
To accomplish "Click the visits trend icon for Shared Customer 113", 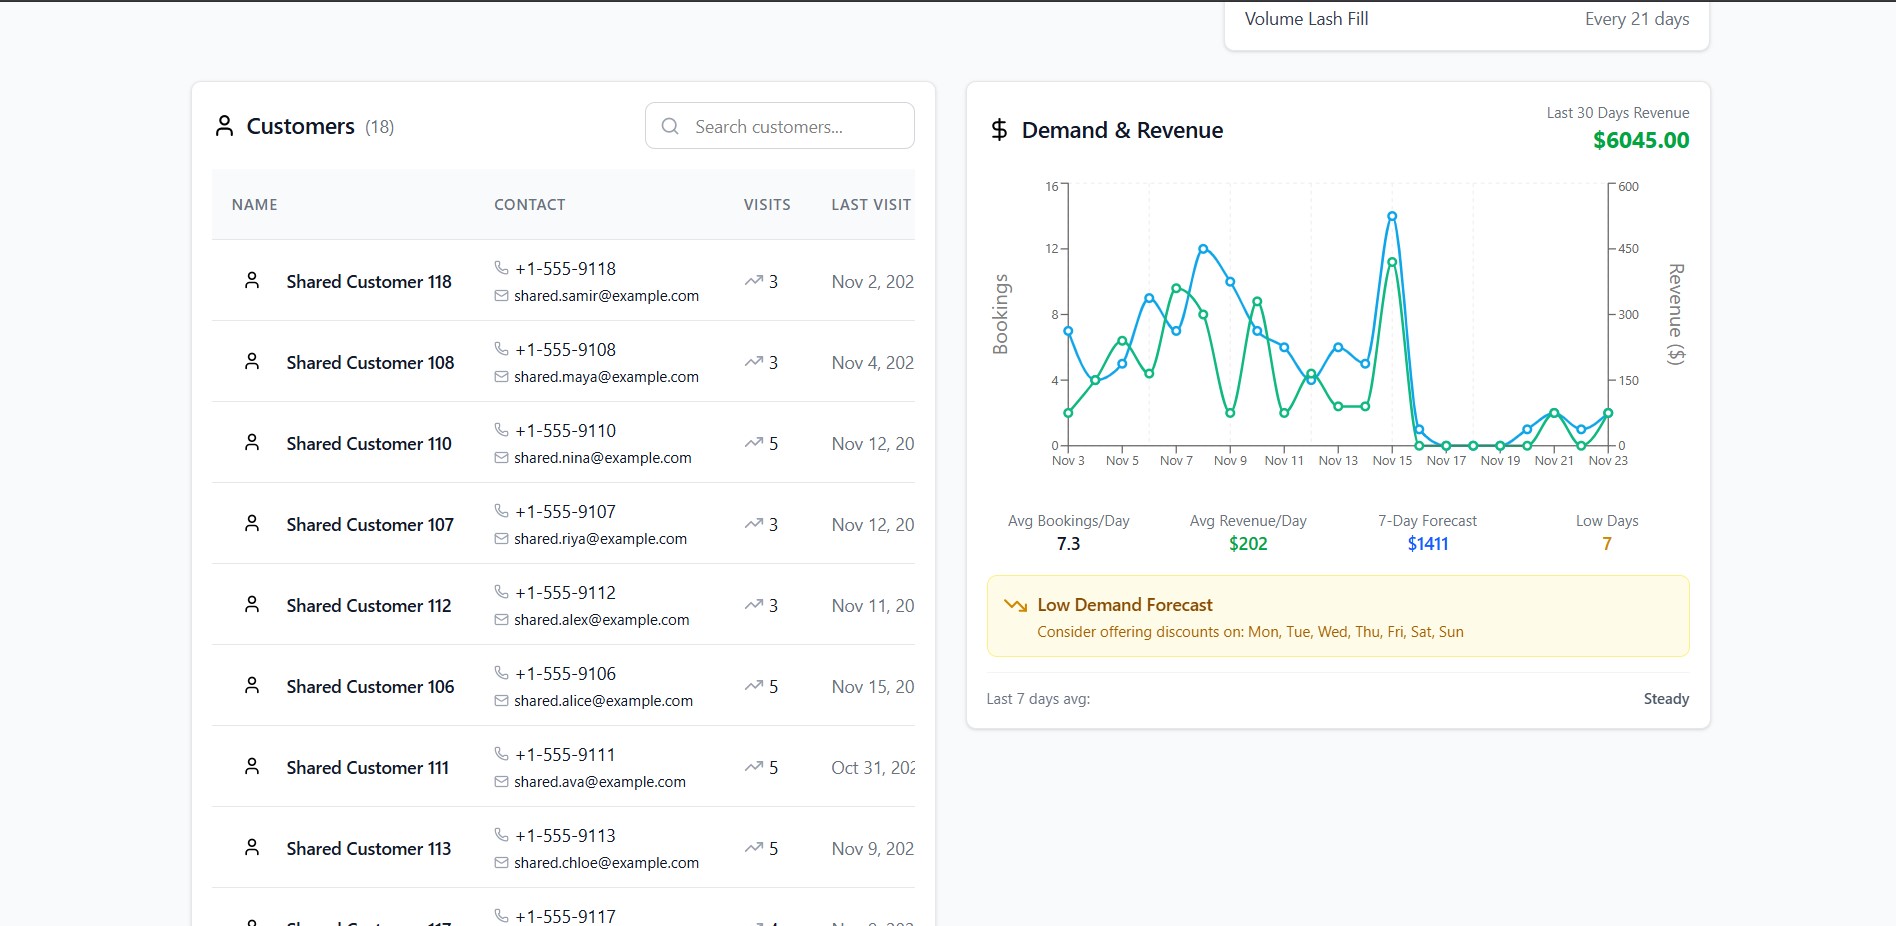I will point(754,848).
